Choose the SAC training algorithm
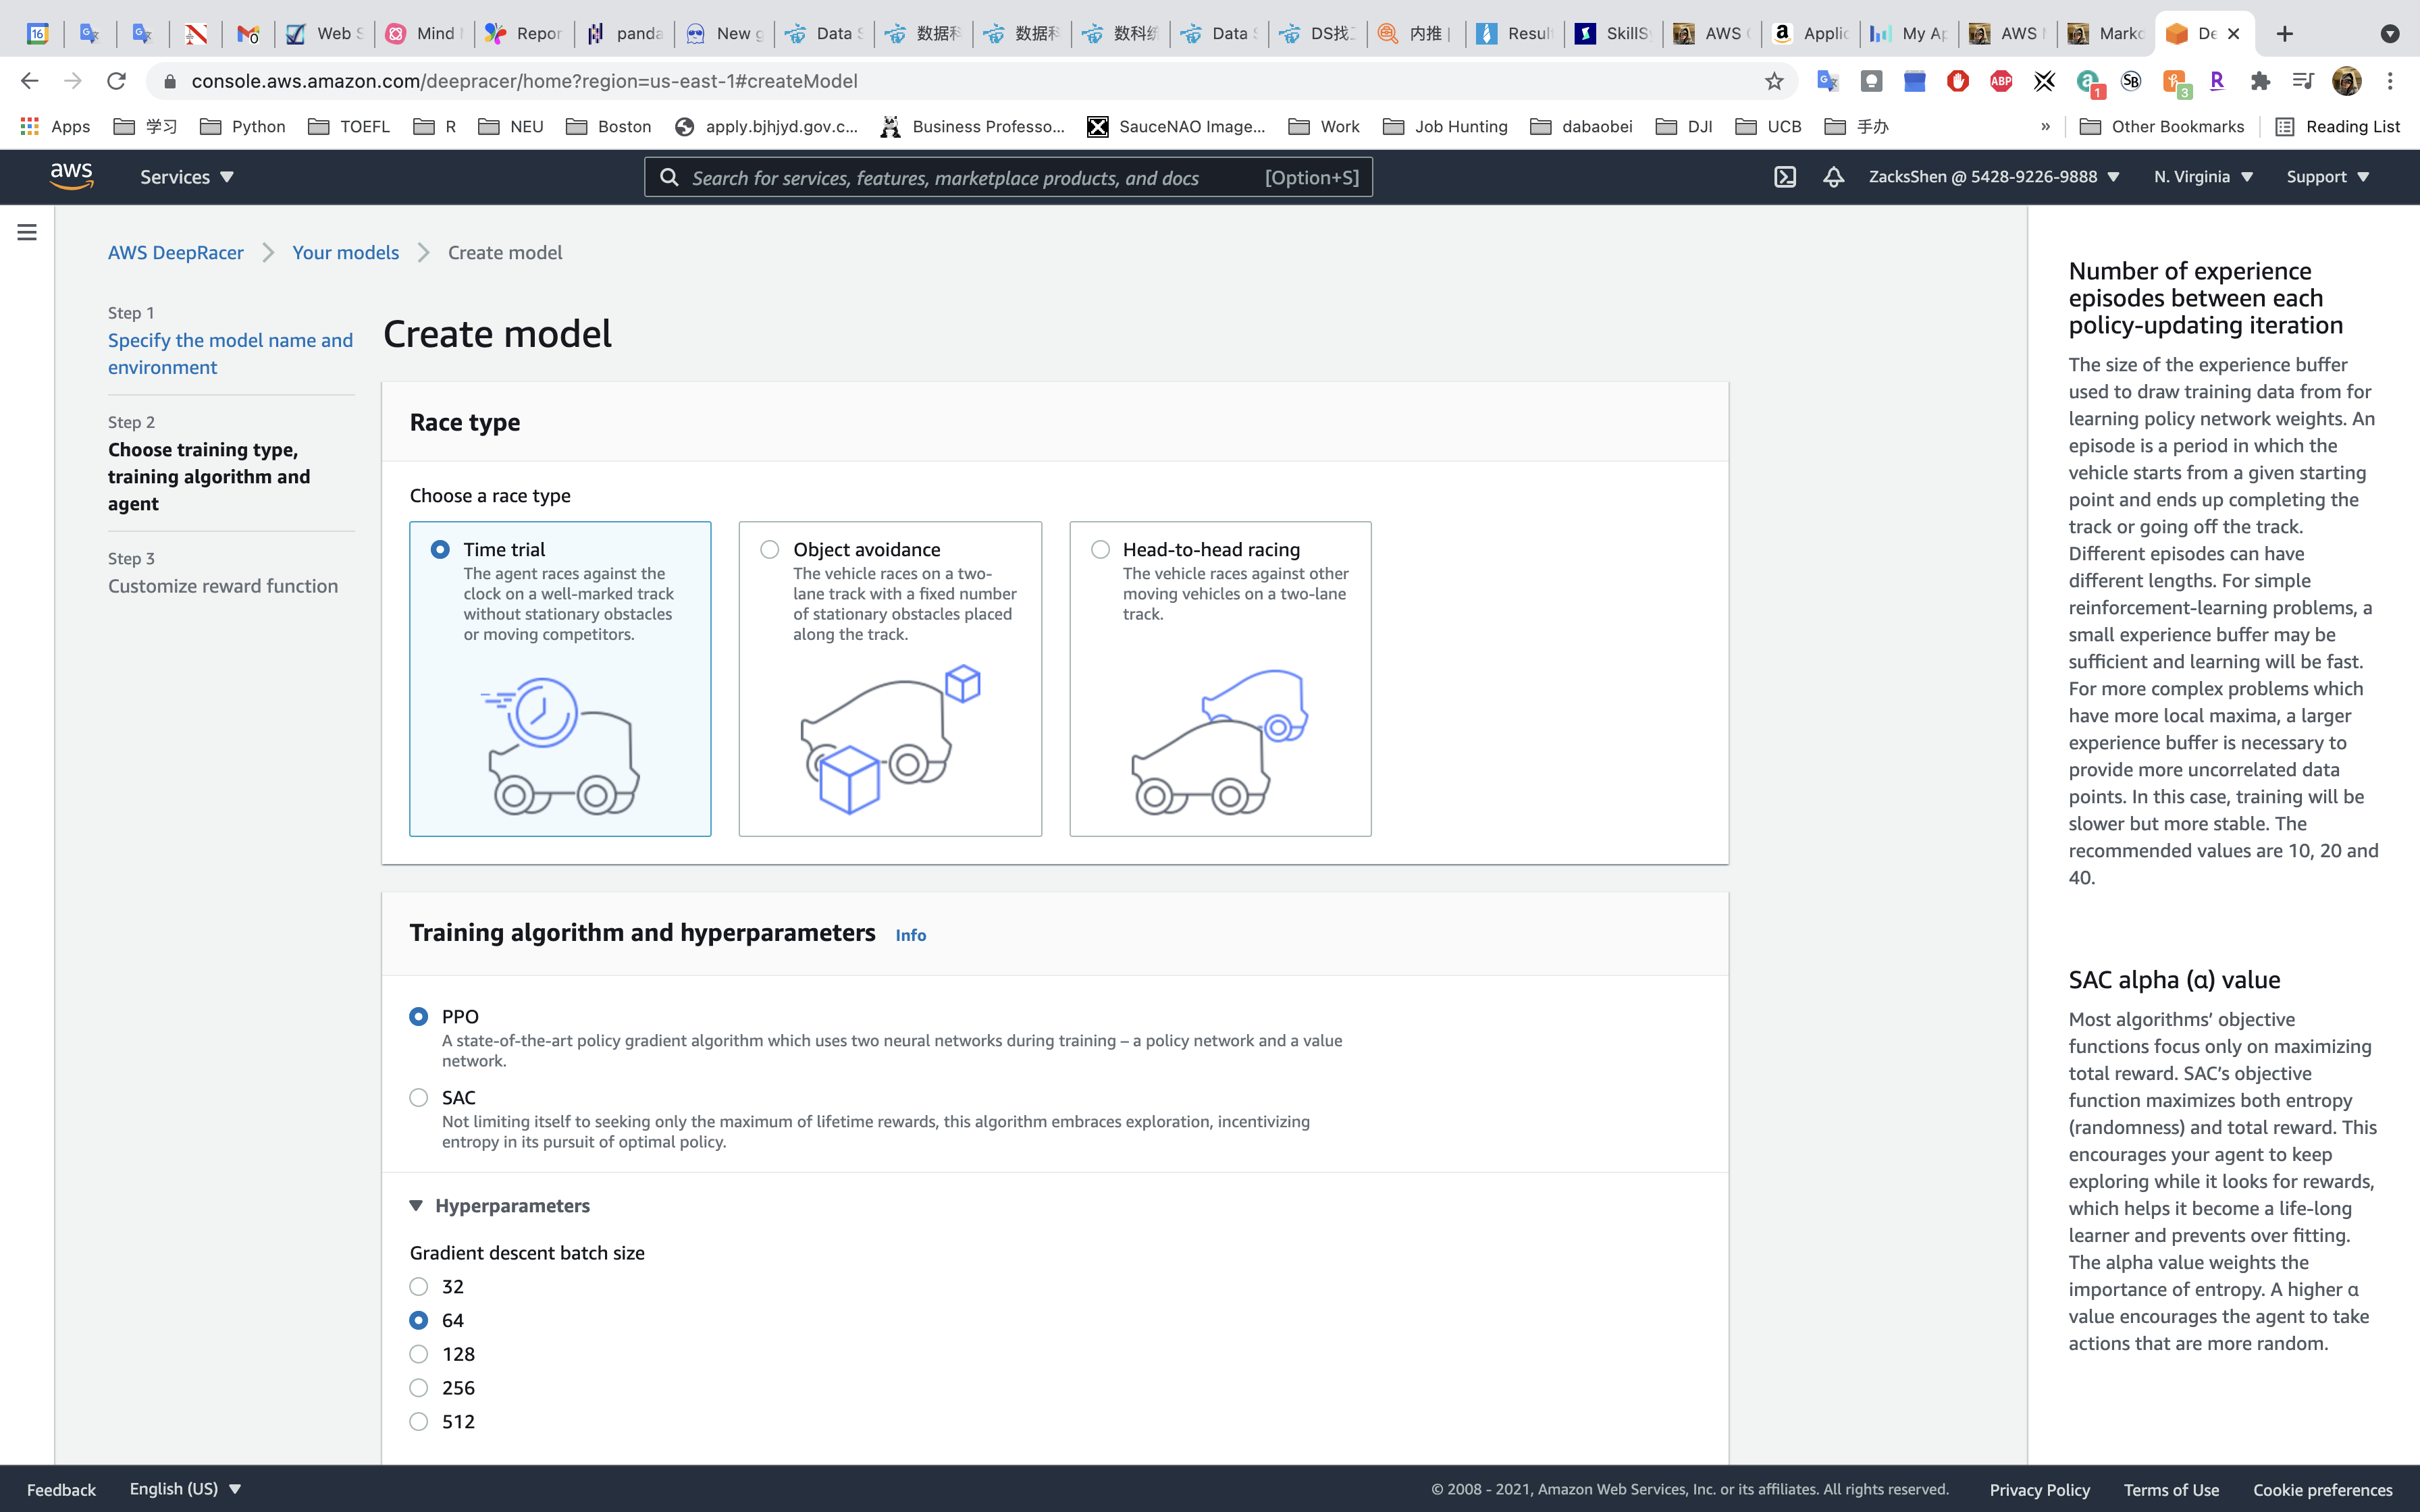 pos(419,1097)
